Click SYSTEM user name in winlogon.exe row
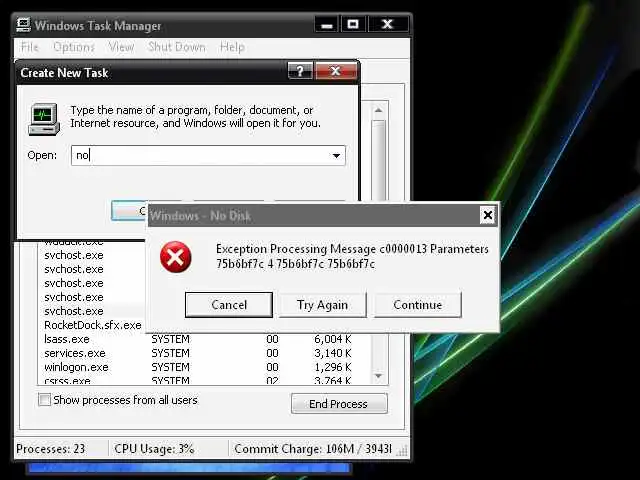640x480 pixels. click(170, 367)
